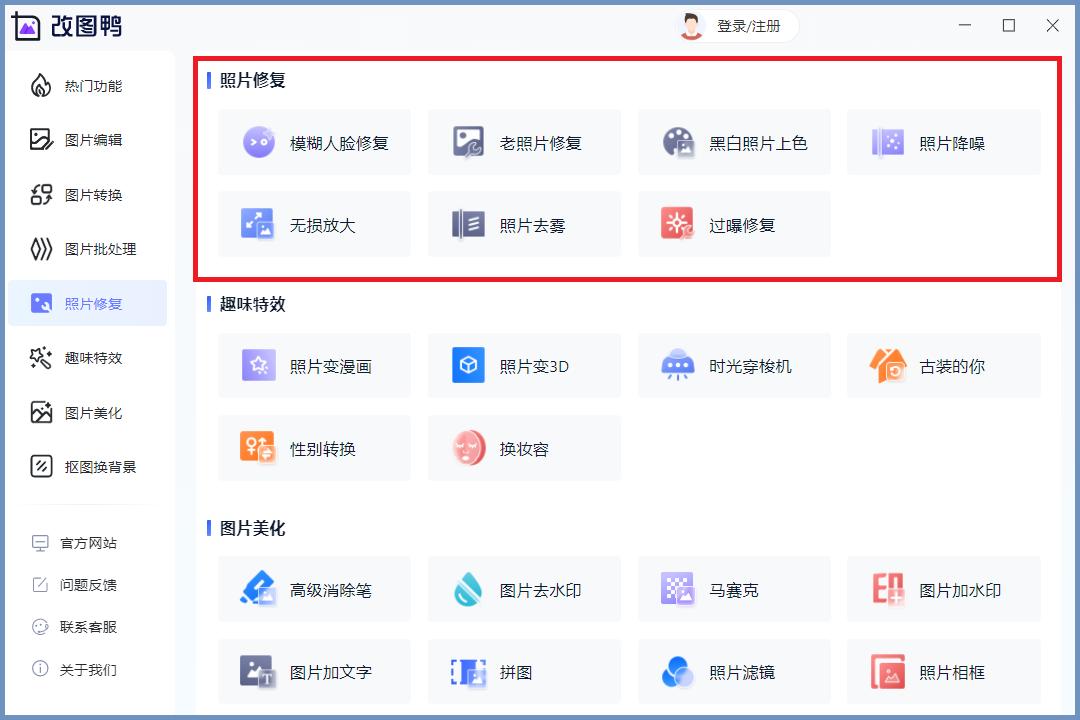Open the 照片降噪 denoise tool
The image size is (1080, 720).
[944, 142]
